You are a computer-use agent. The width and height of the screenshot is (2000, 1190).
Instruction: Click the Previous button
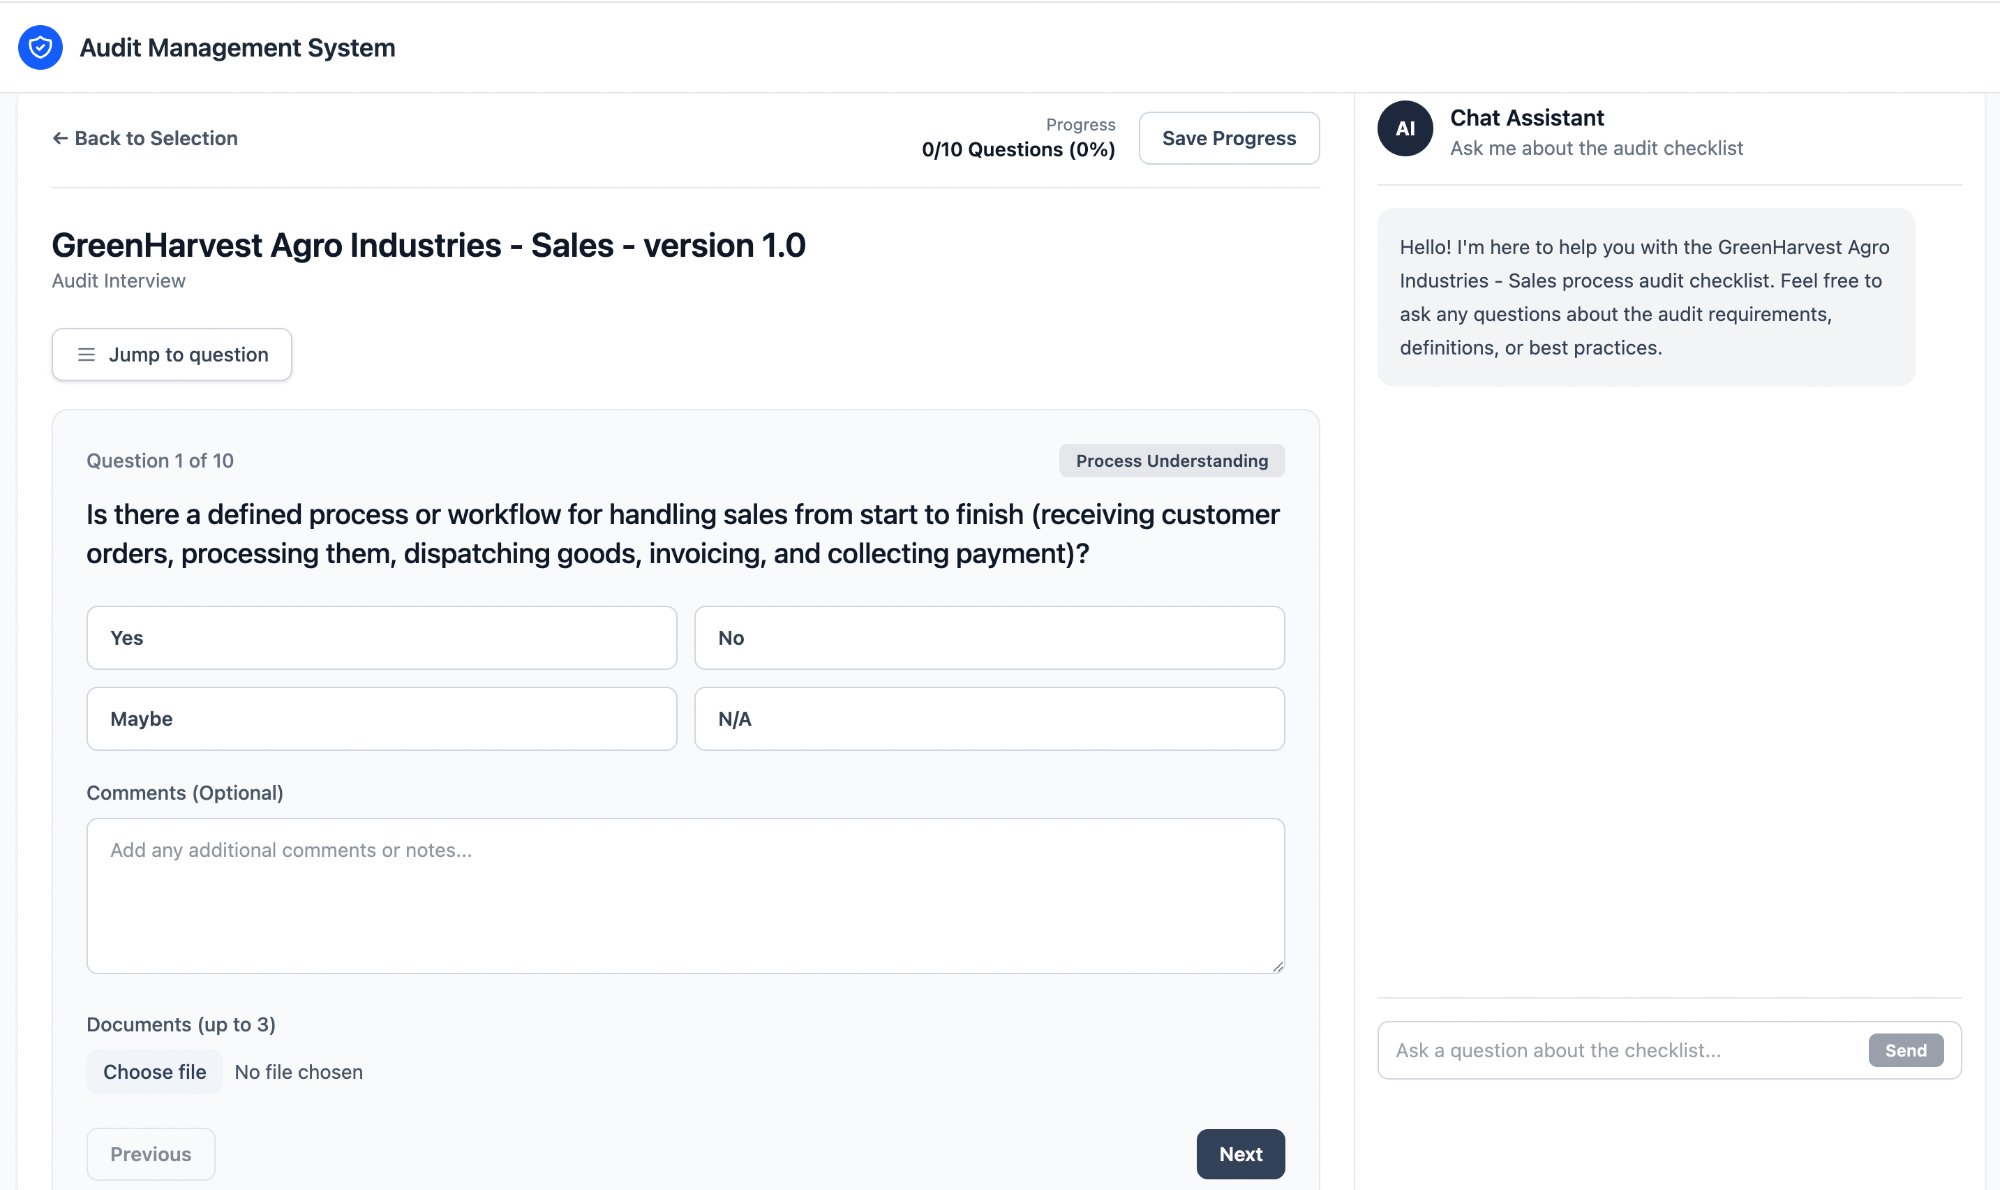150,1154
